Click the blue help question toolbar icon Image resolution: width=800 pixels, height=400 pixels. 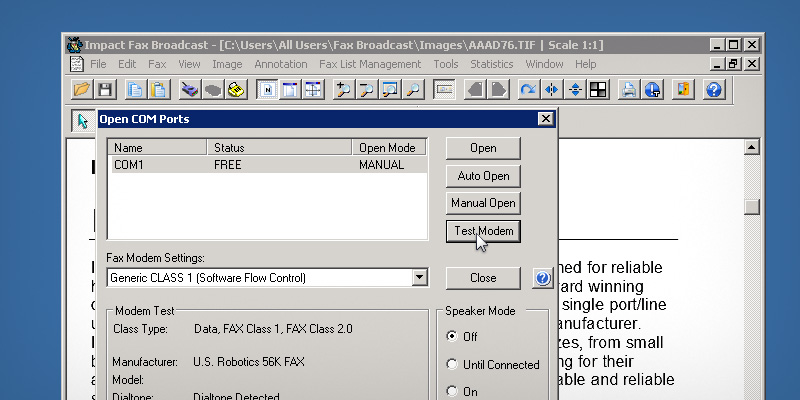click(713, 90)
